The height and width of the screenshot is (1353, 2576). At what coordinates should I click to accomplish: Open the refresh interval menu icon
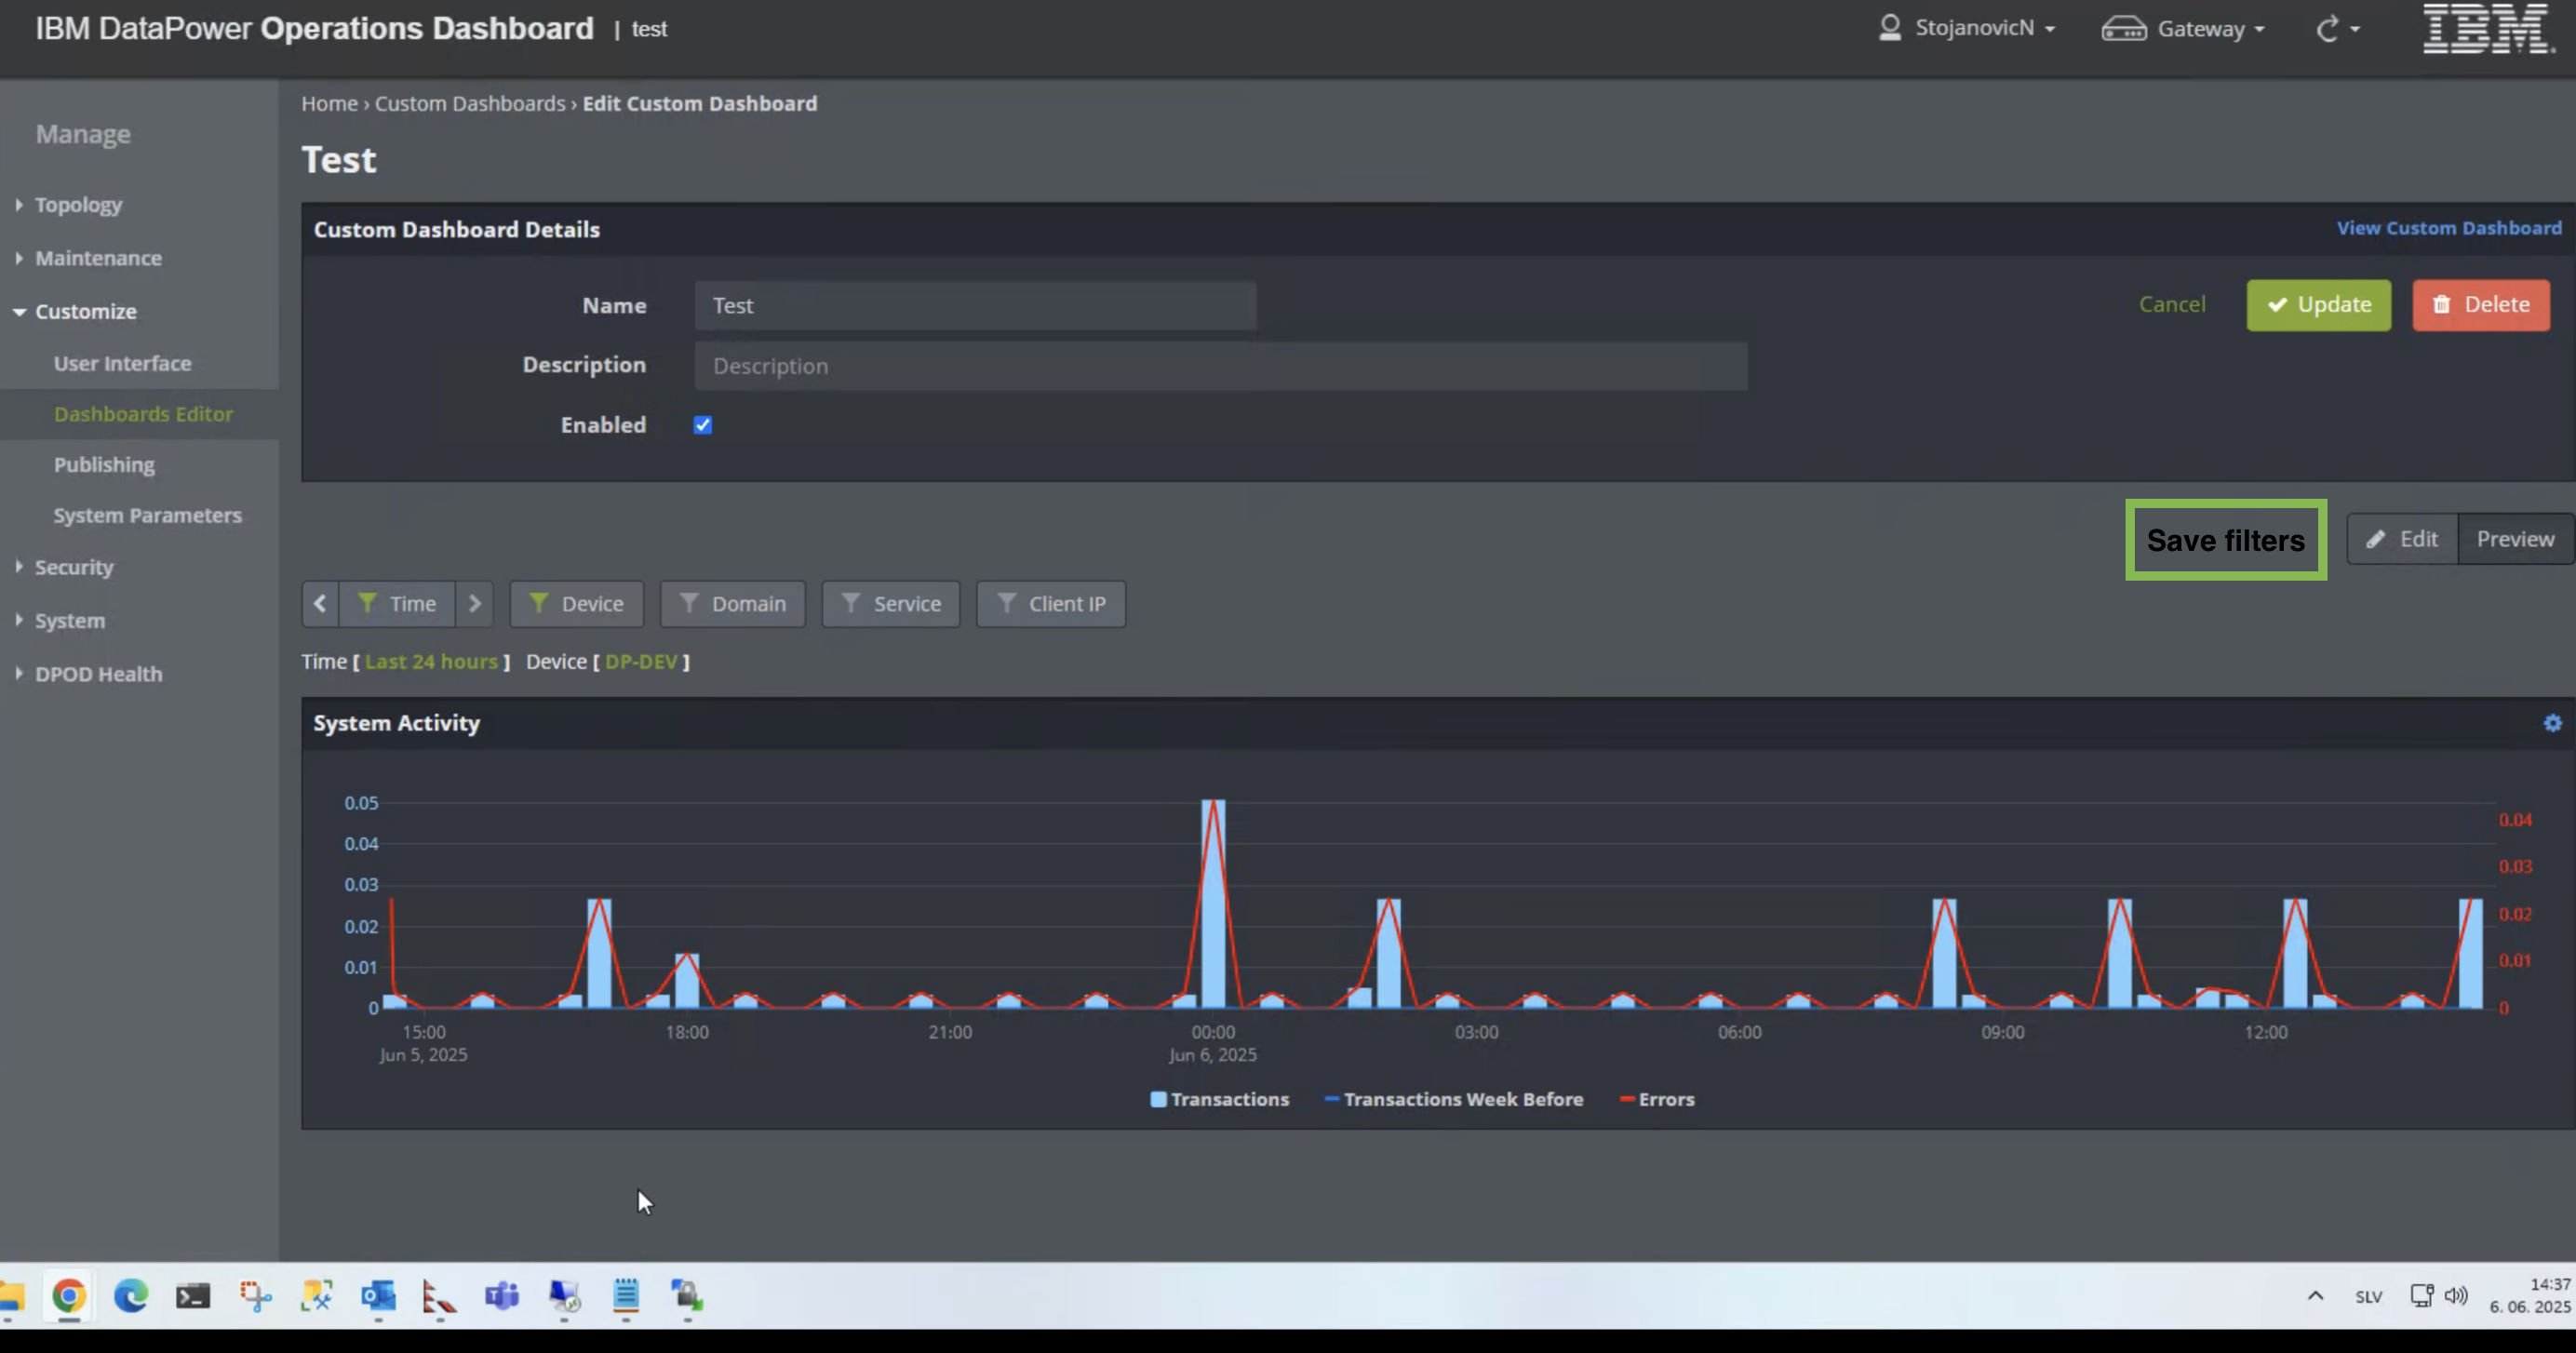[2335, 29]
